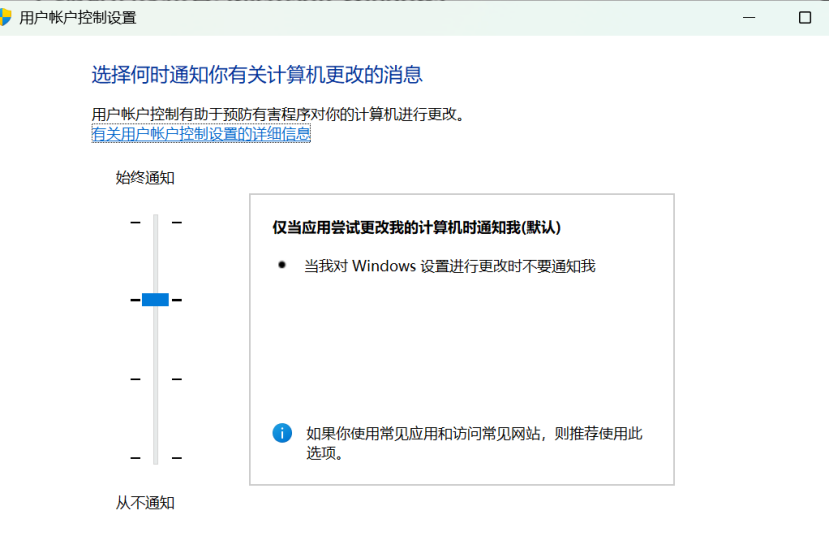
Task: Click the 从不通知 label
Action: [x=145, y=503]
